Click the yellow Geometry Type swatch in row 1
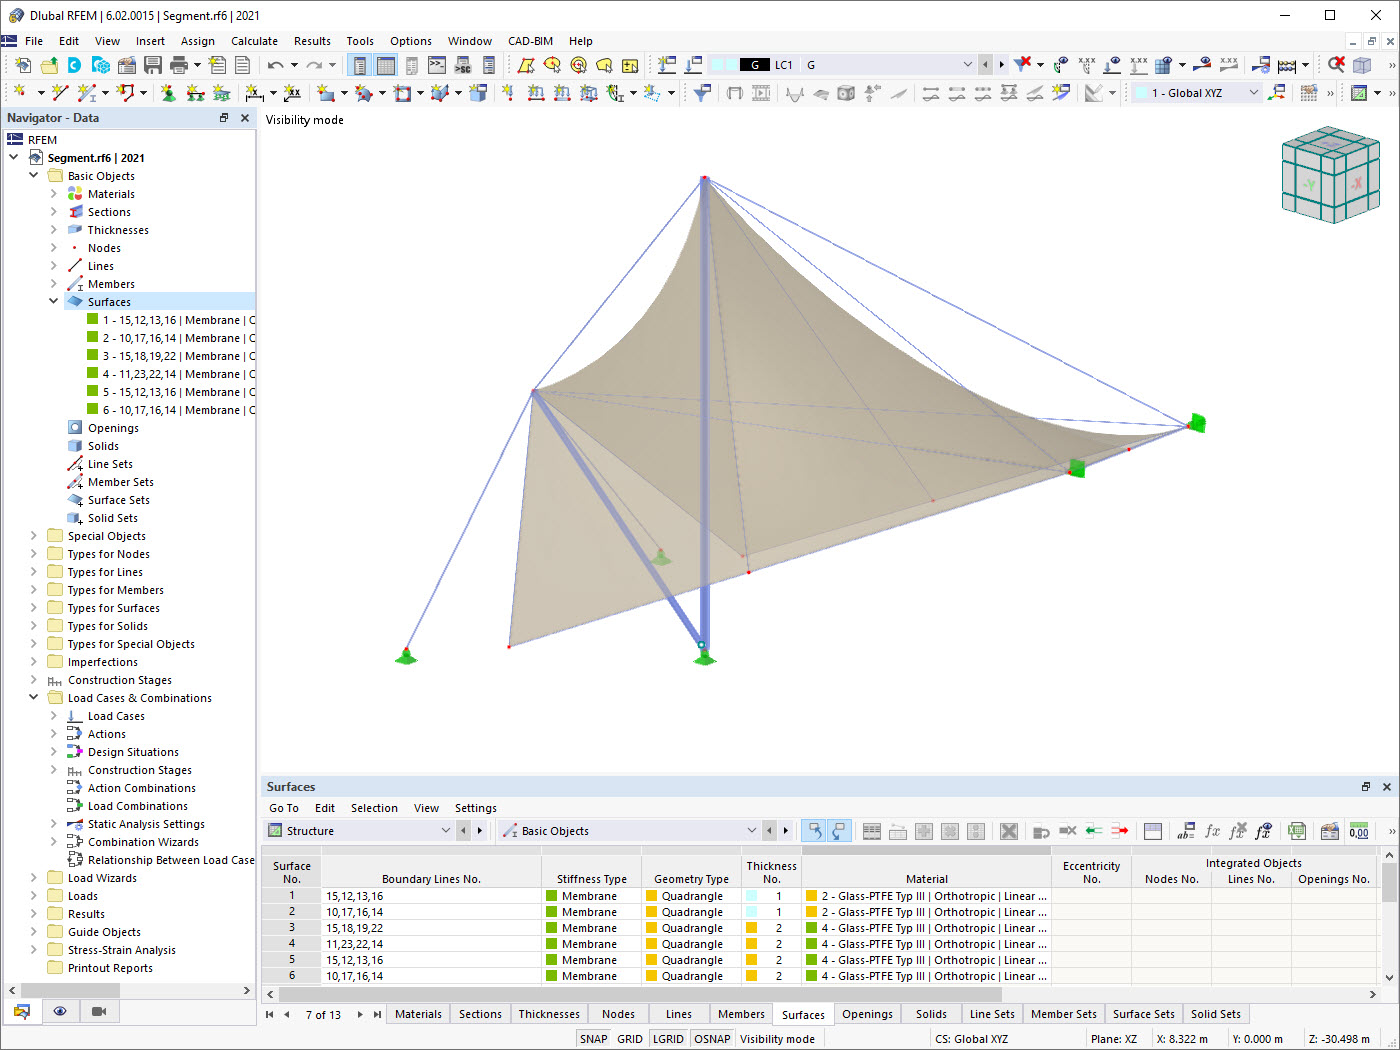This screenshot has height=1050, width=1400. point(651,896)
